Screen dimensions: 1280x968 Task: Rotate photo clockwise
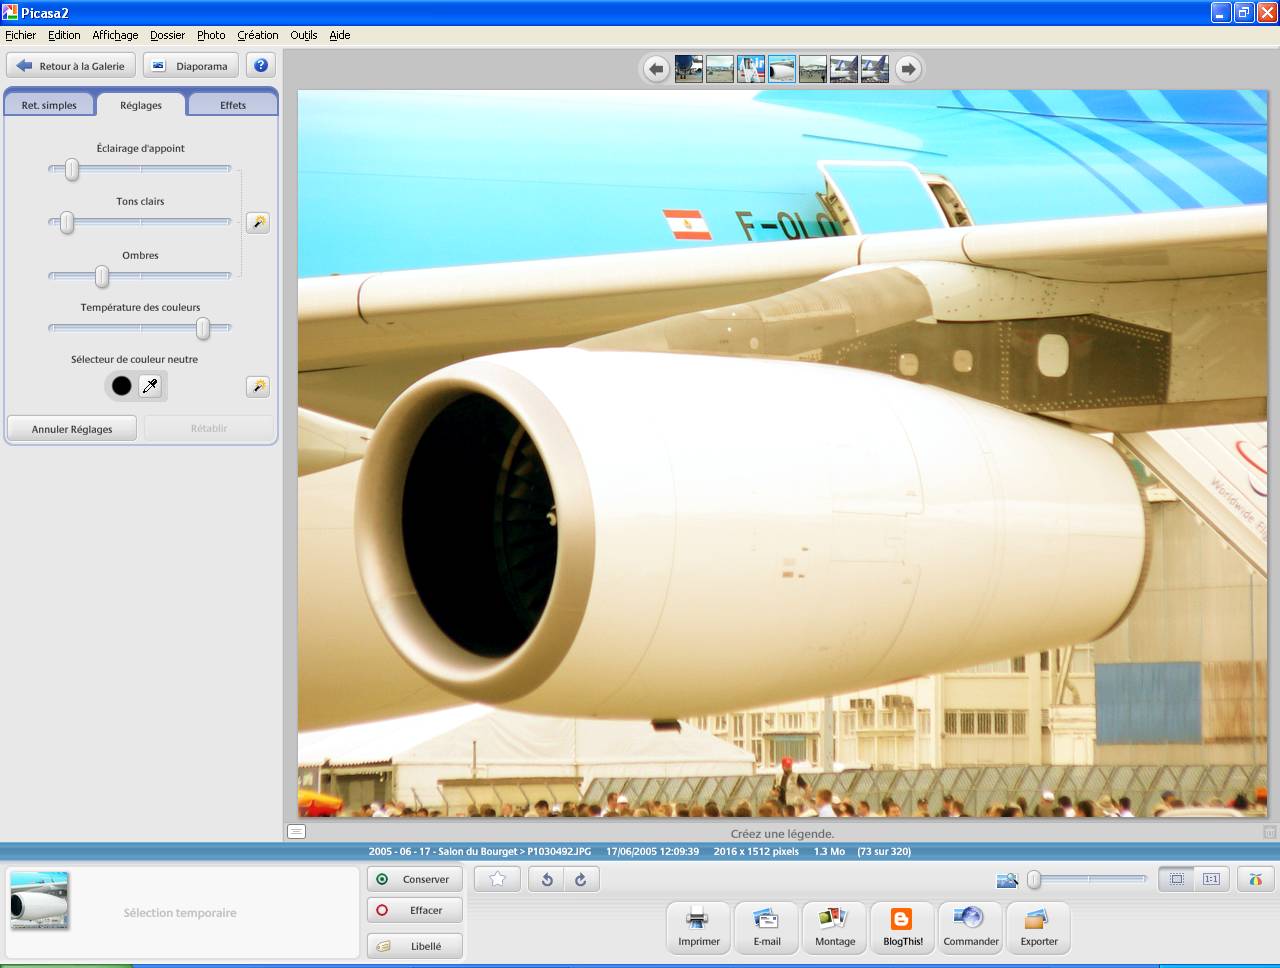tap(581, 879)
